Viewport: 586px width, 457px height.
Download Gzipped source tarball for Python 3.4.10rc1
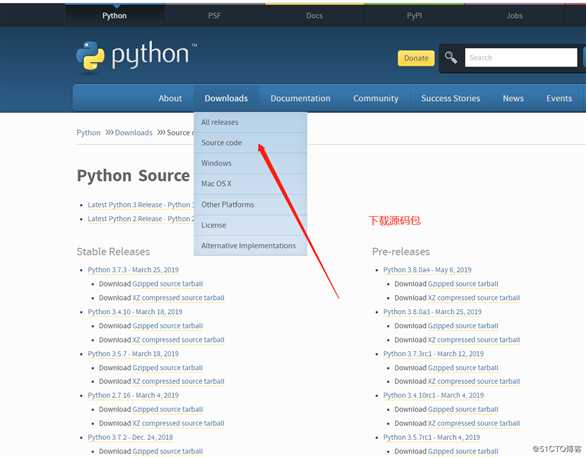(x=463, y=409)
